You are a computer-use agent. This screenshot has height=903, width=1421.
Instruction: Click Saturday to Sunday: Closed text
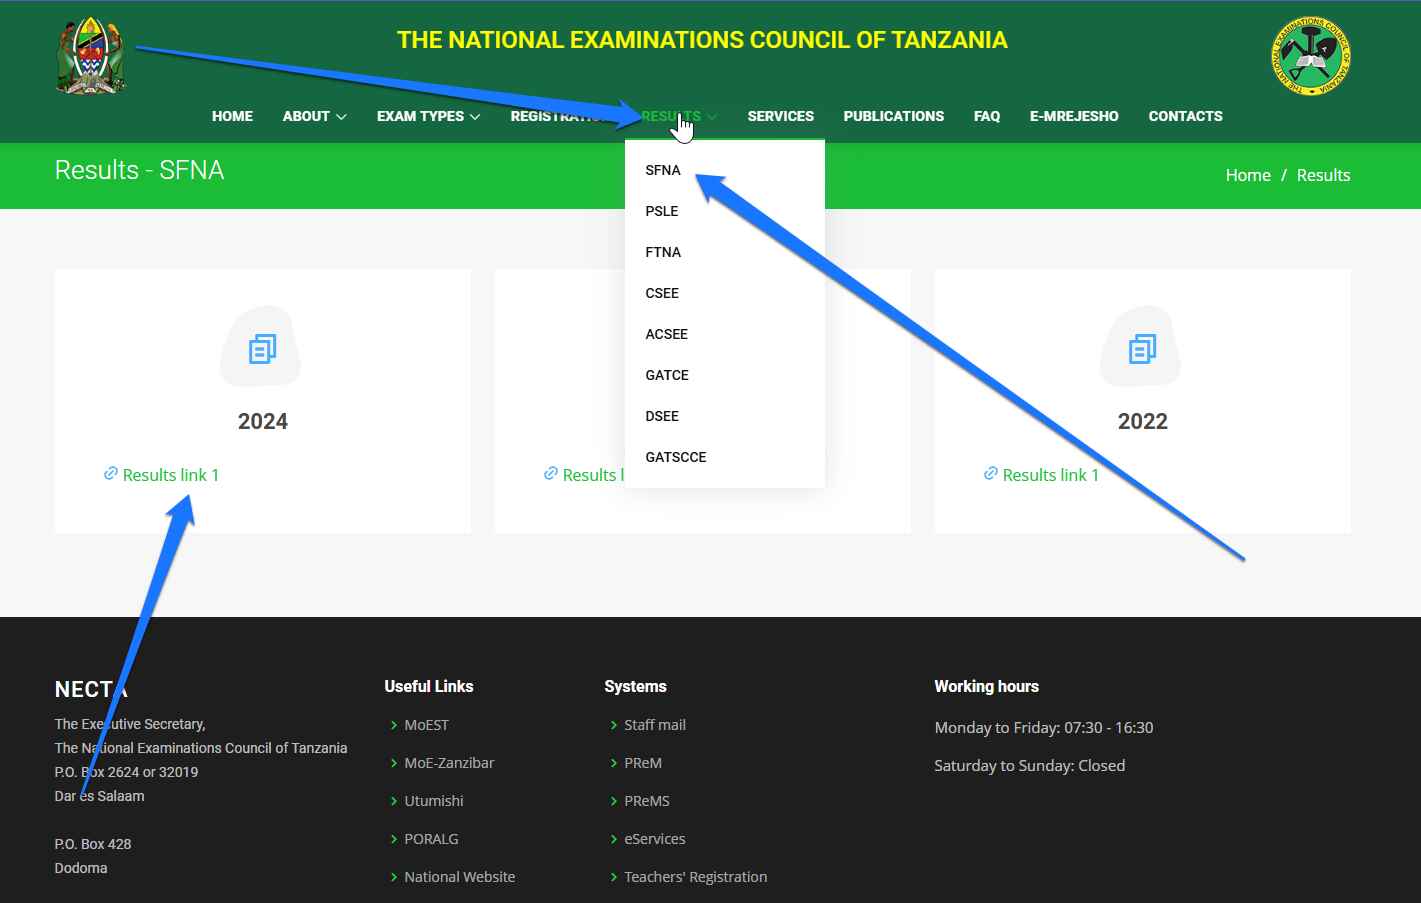pos(1030,766)
